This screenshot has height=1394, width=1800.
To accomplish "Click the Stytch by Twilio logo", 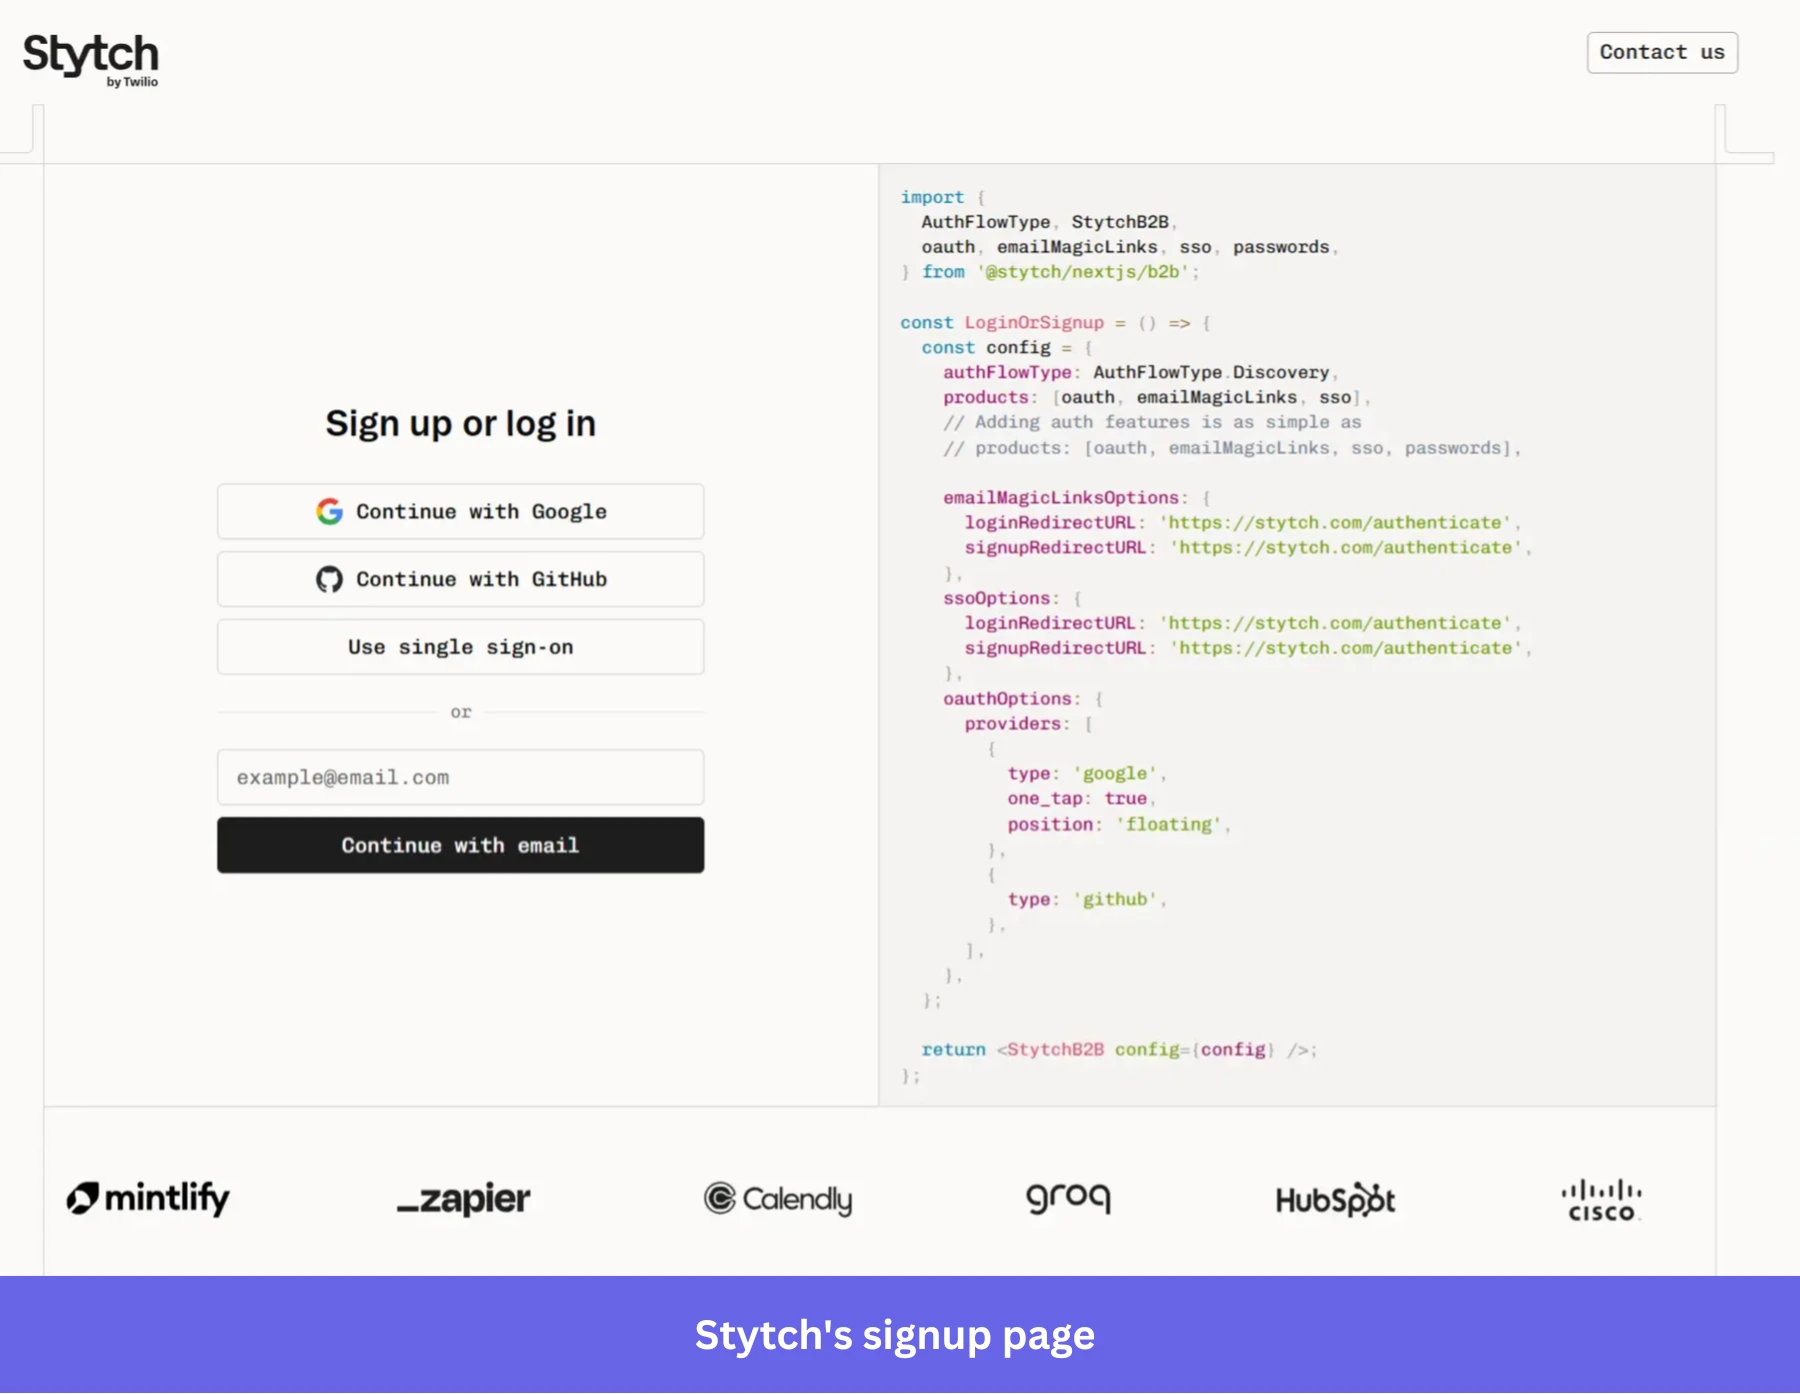I will (x=91, y=60).
